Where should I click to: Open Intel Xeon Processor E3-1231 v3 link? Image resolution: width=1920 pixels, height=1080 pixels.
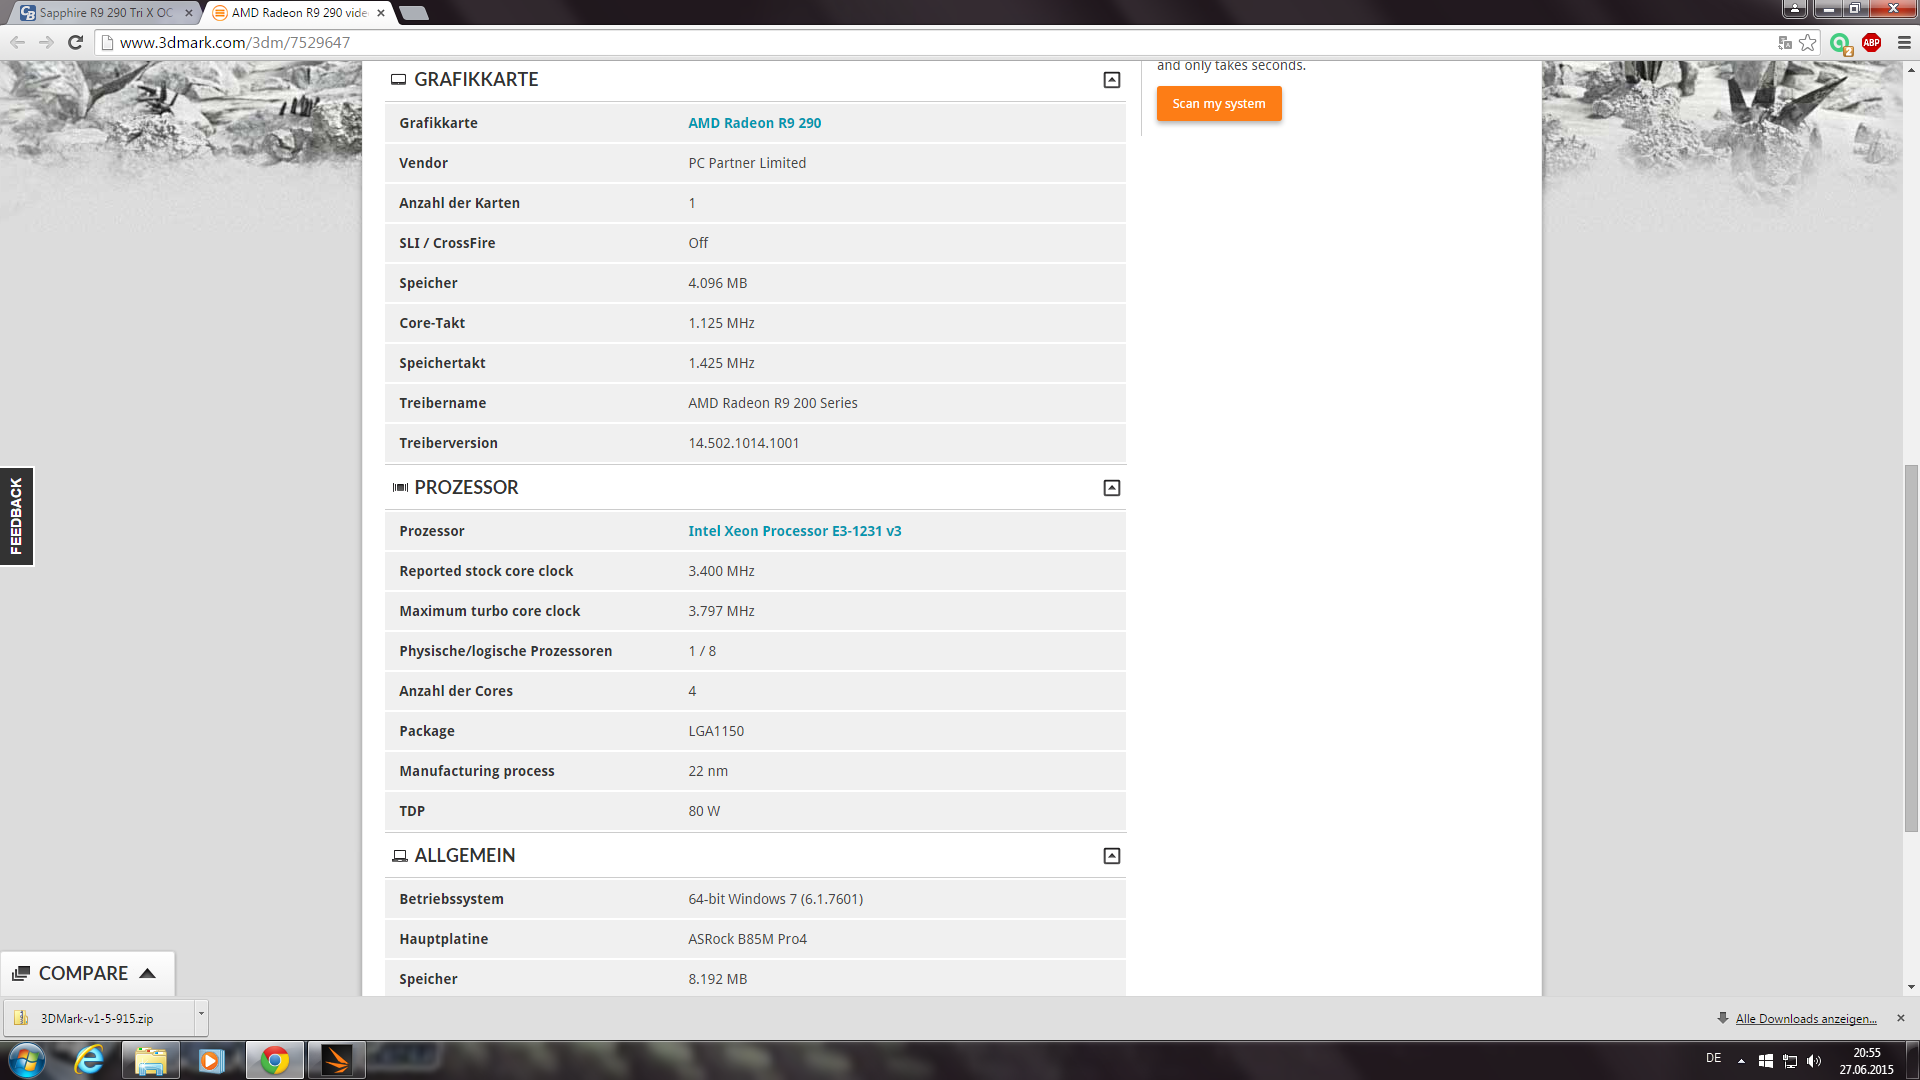click(794, 531)
